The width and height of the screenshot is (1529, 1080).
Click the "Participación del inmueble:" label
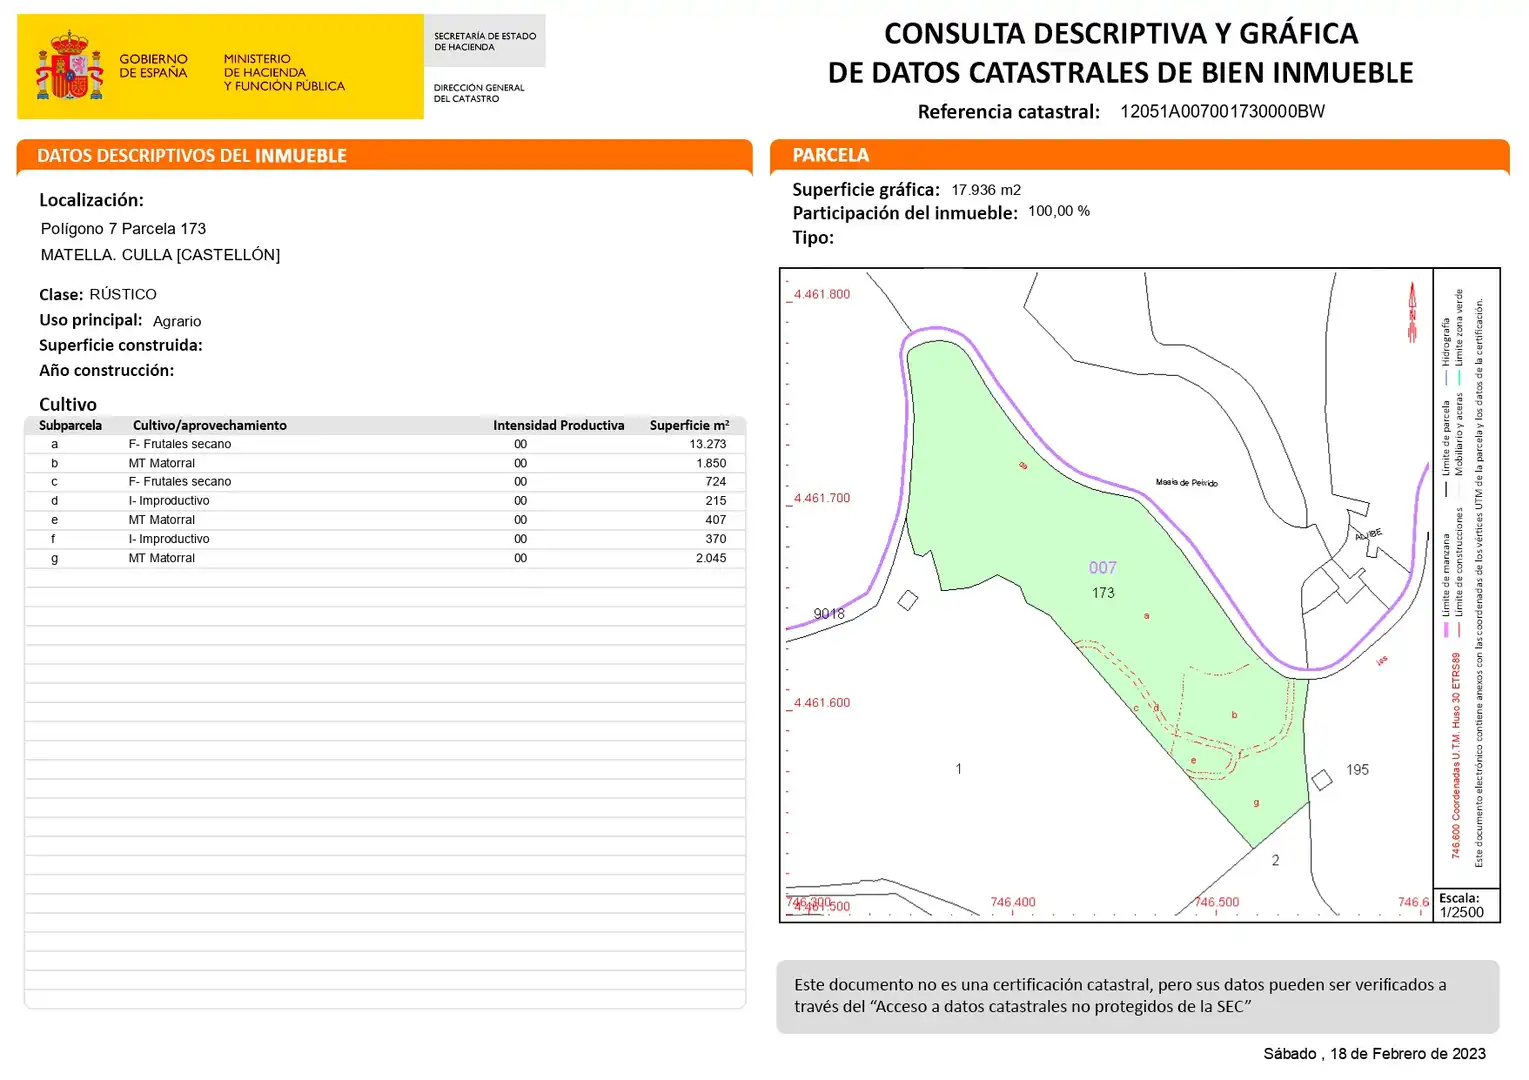click(x=905, y=213)
